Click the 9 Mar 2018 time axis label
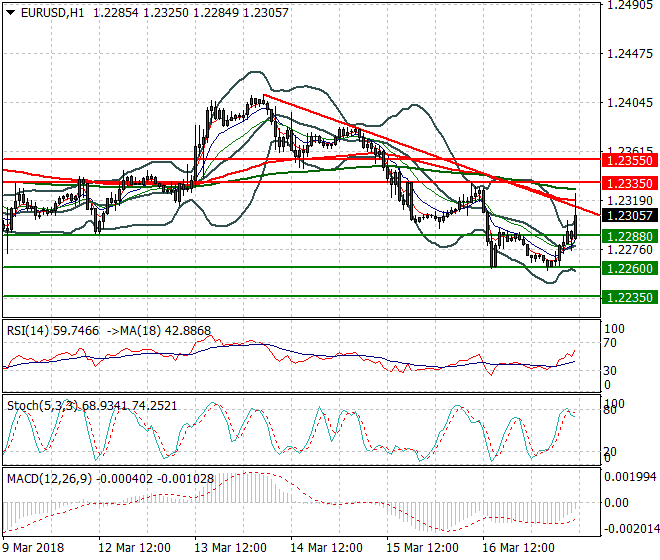The height and width of the screenshot is (560, 660). (x=33, y=548)
